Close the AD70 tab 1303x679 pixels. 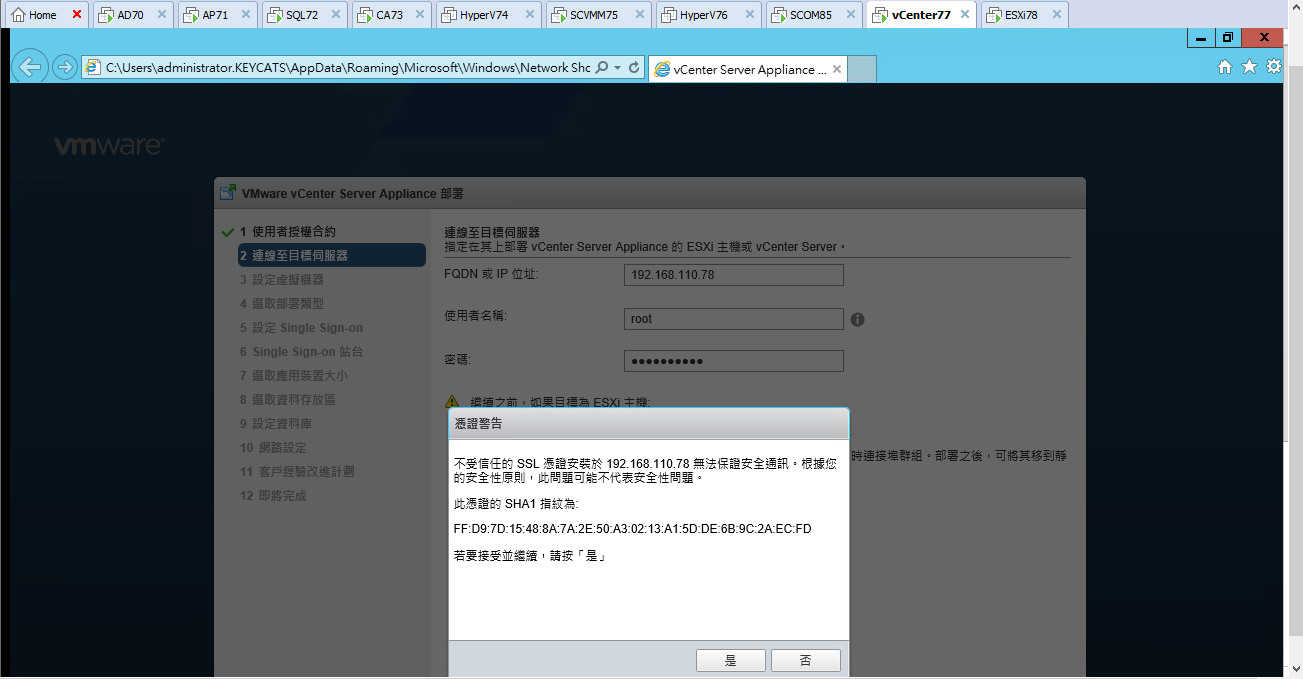pos(162,15)
